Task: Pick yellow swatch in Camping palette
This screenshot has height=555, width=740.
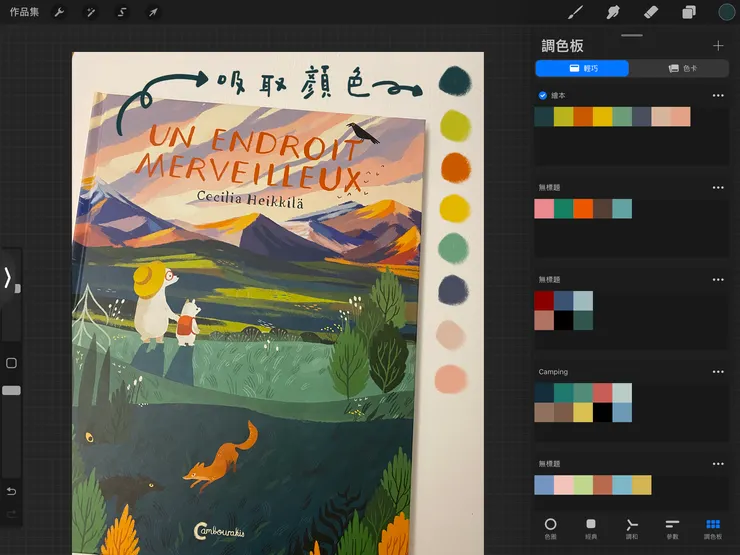Action: 583,412
